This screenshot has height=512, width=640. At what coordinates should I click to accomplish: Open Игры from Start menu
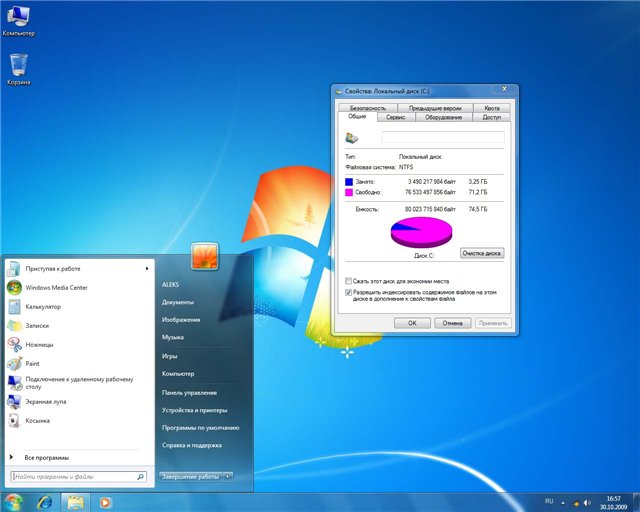point(169,356)
